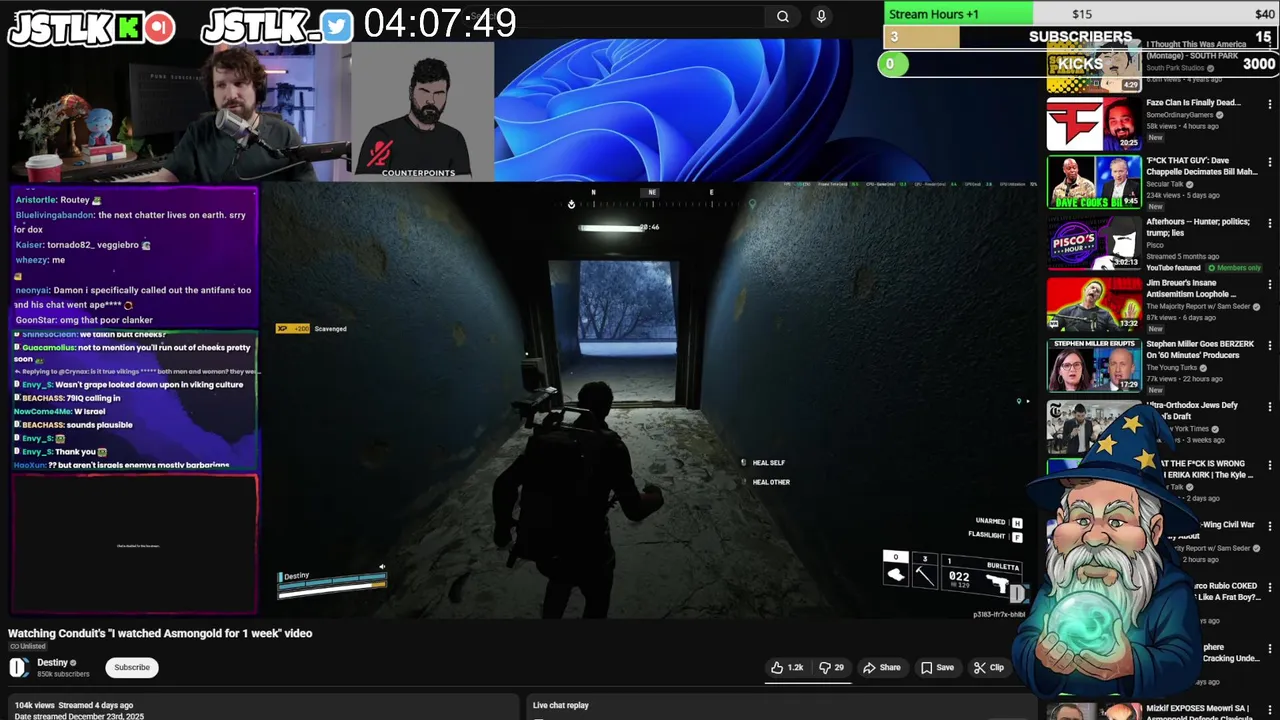This screenshot has height=720, width=1280.
Task: Open Destiny channel avatar
Action: pyautogui.click(x=19, y=668)
